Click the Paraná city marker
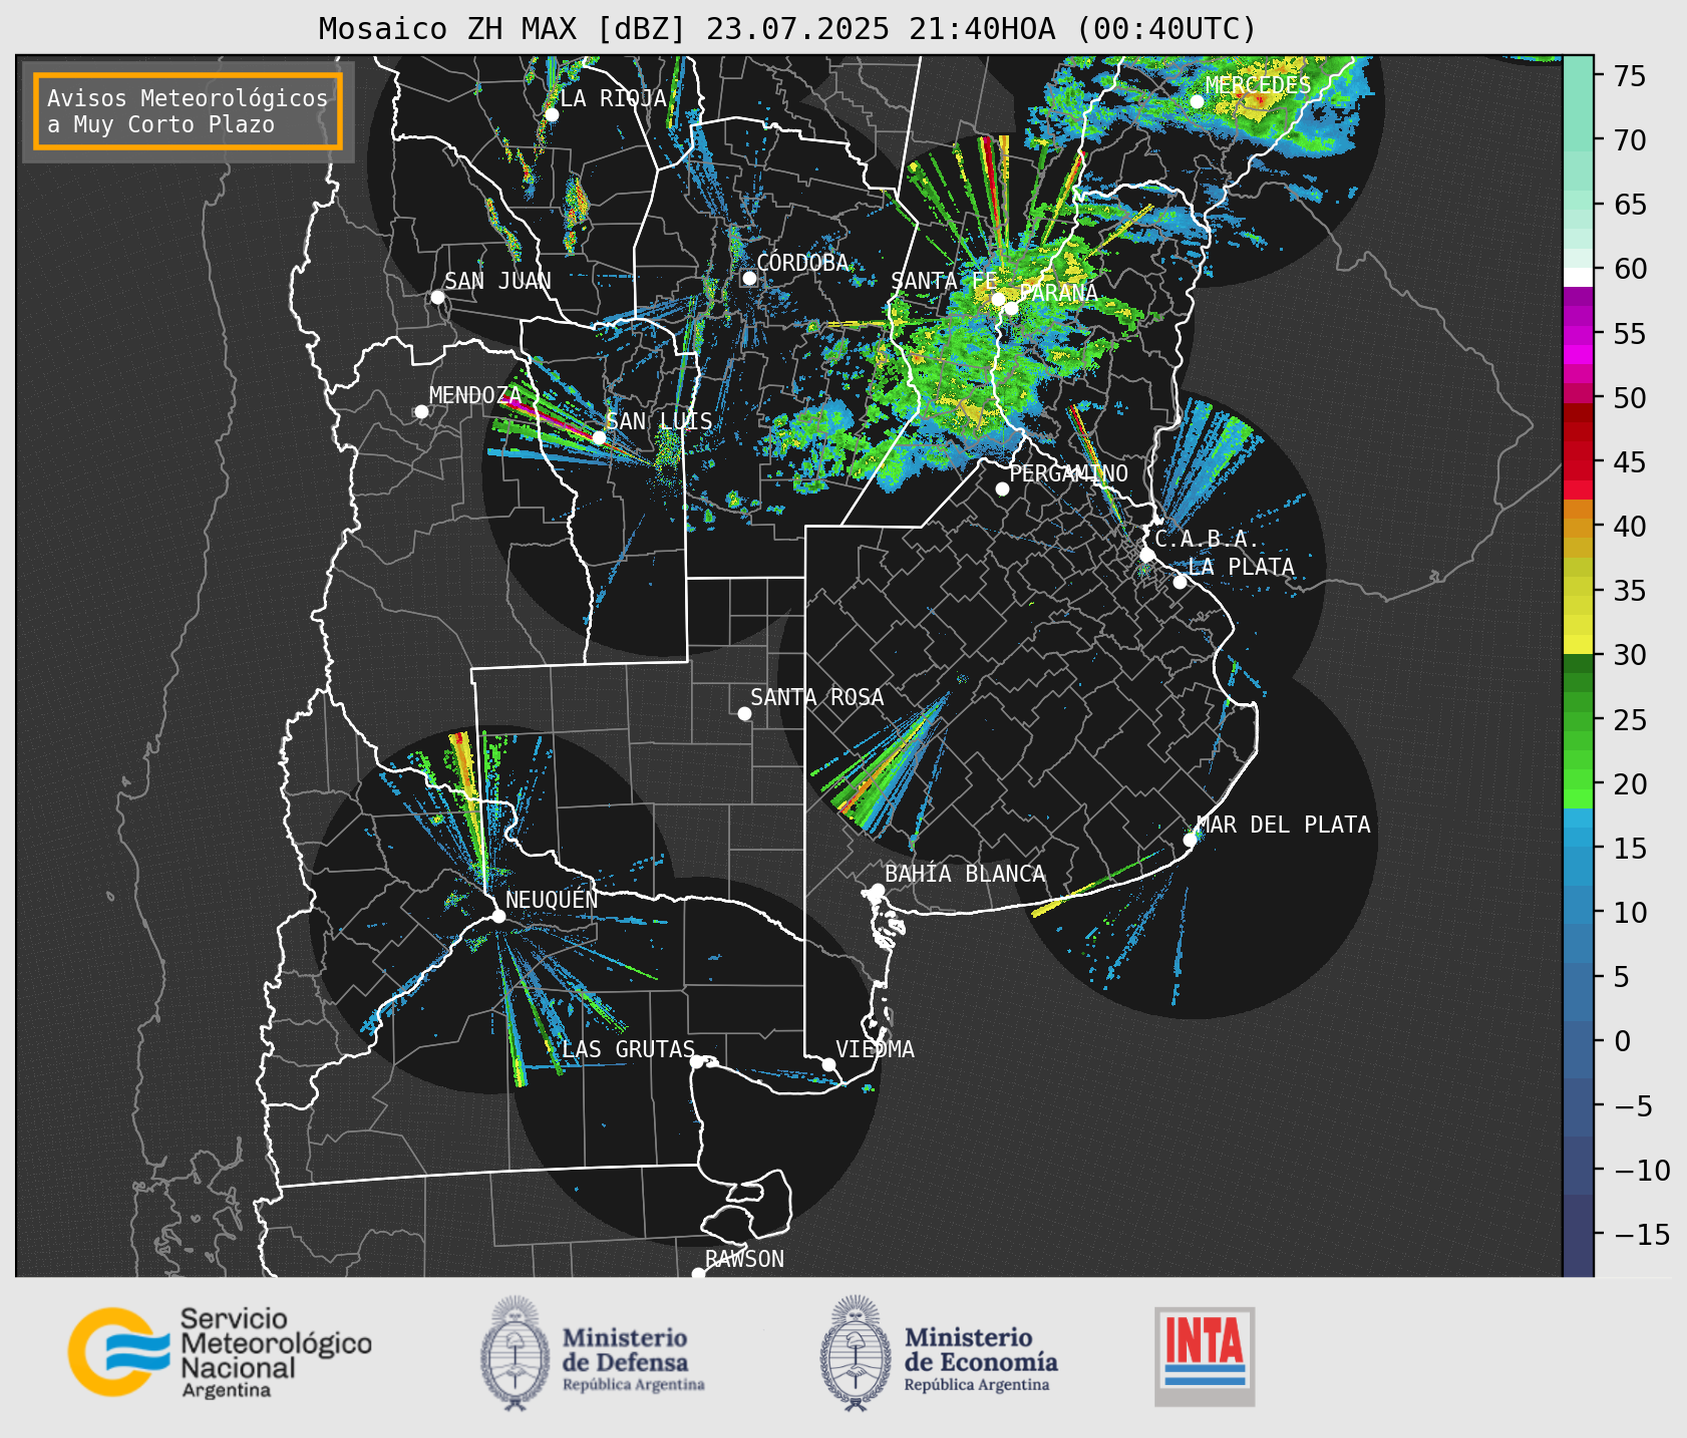Image resolution: width=1687 pixels, height=1438 pixels. [x=1011, y=308]
